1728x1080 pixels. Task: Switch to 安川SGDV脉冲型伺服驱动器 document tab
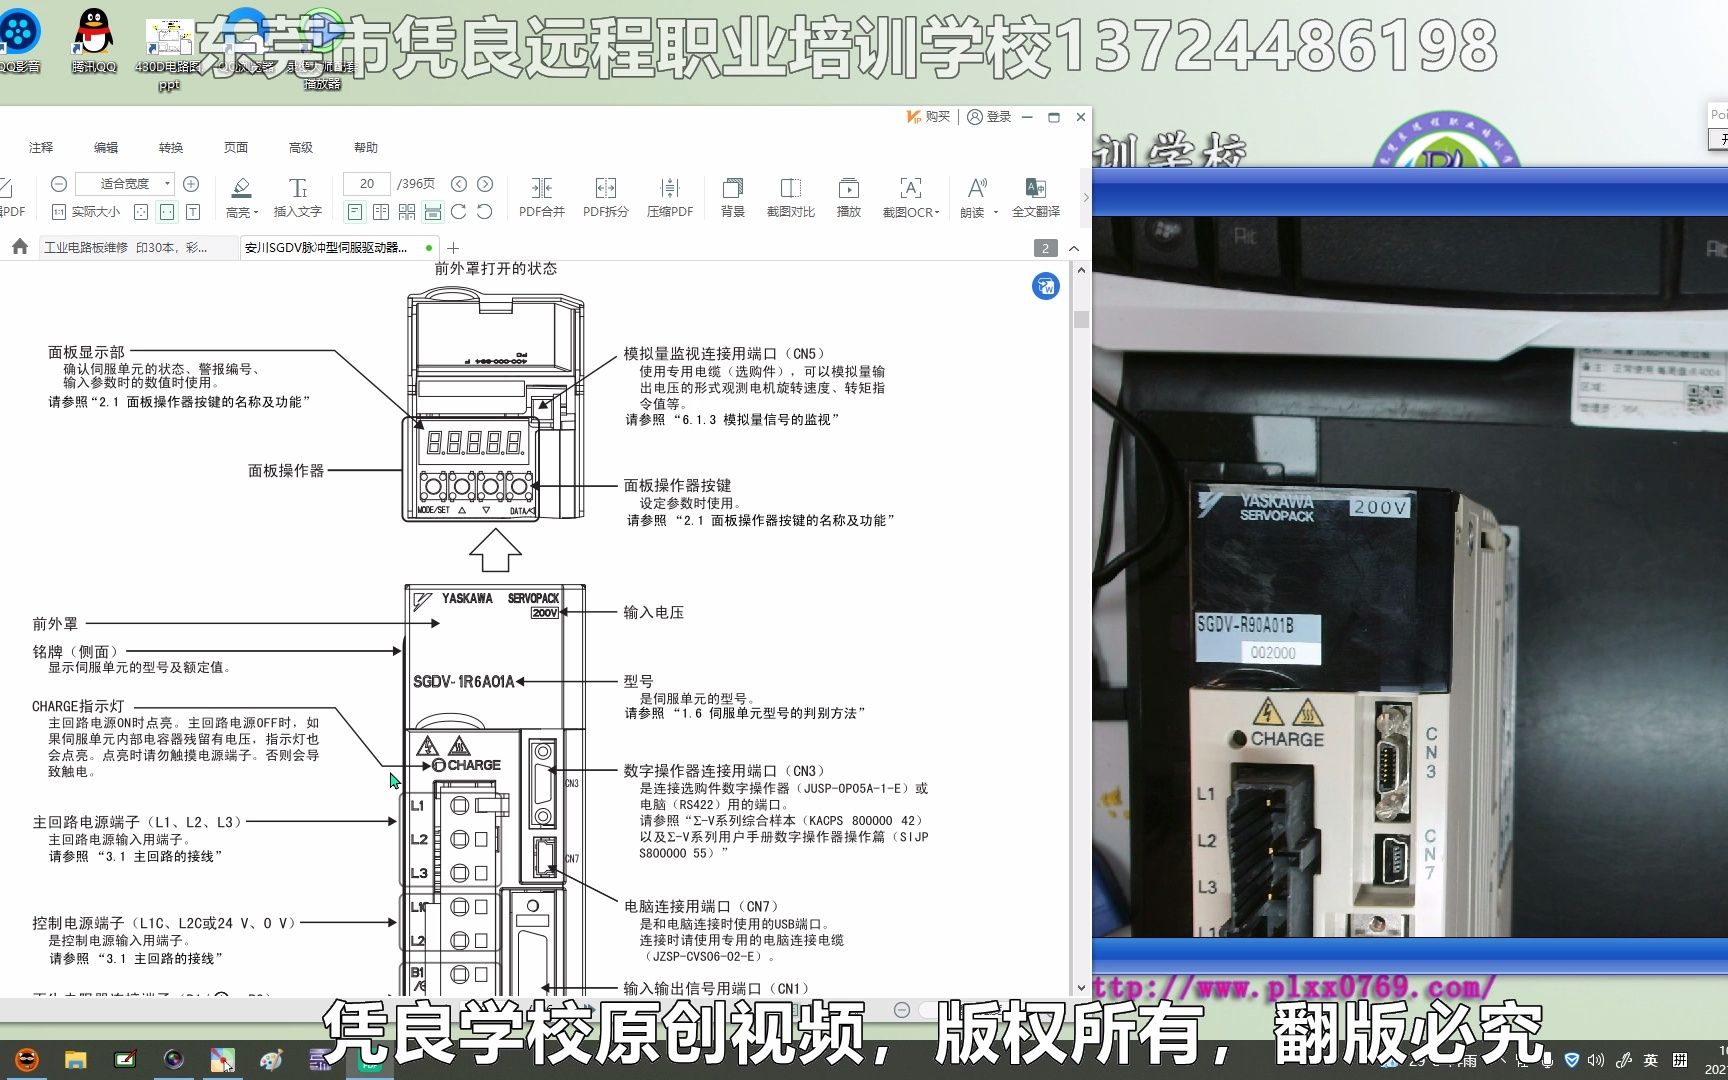(x=340, y=248)
